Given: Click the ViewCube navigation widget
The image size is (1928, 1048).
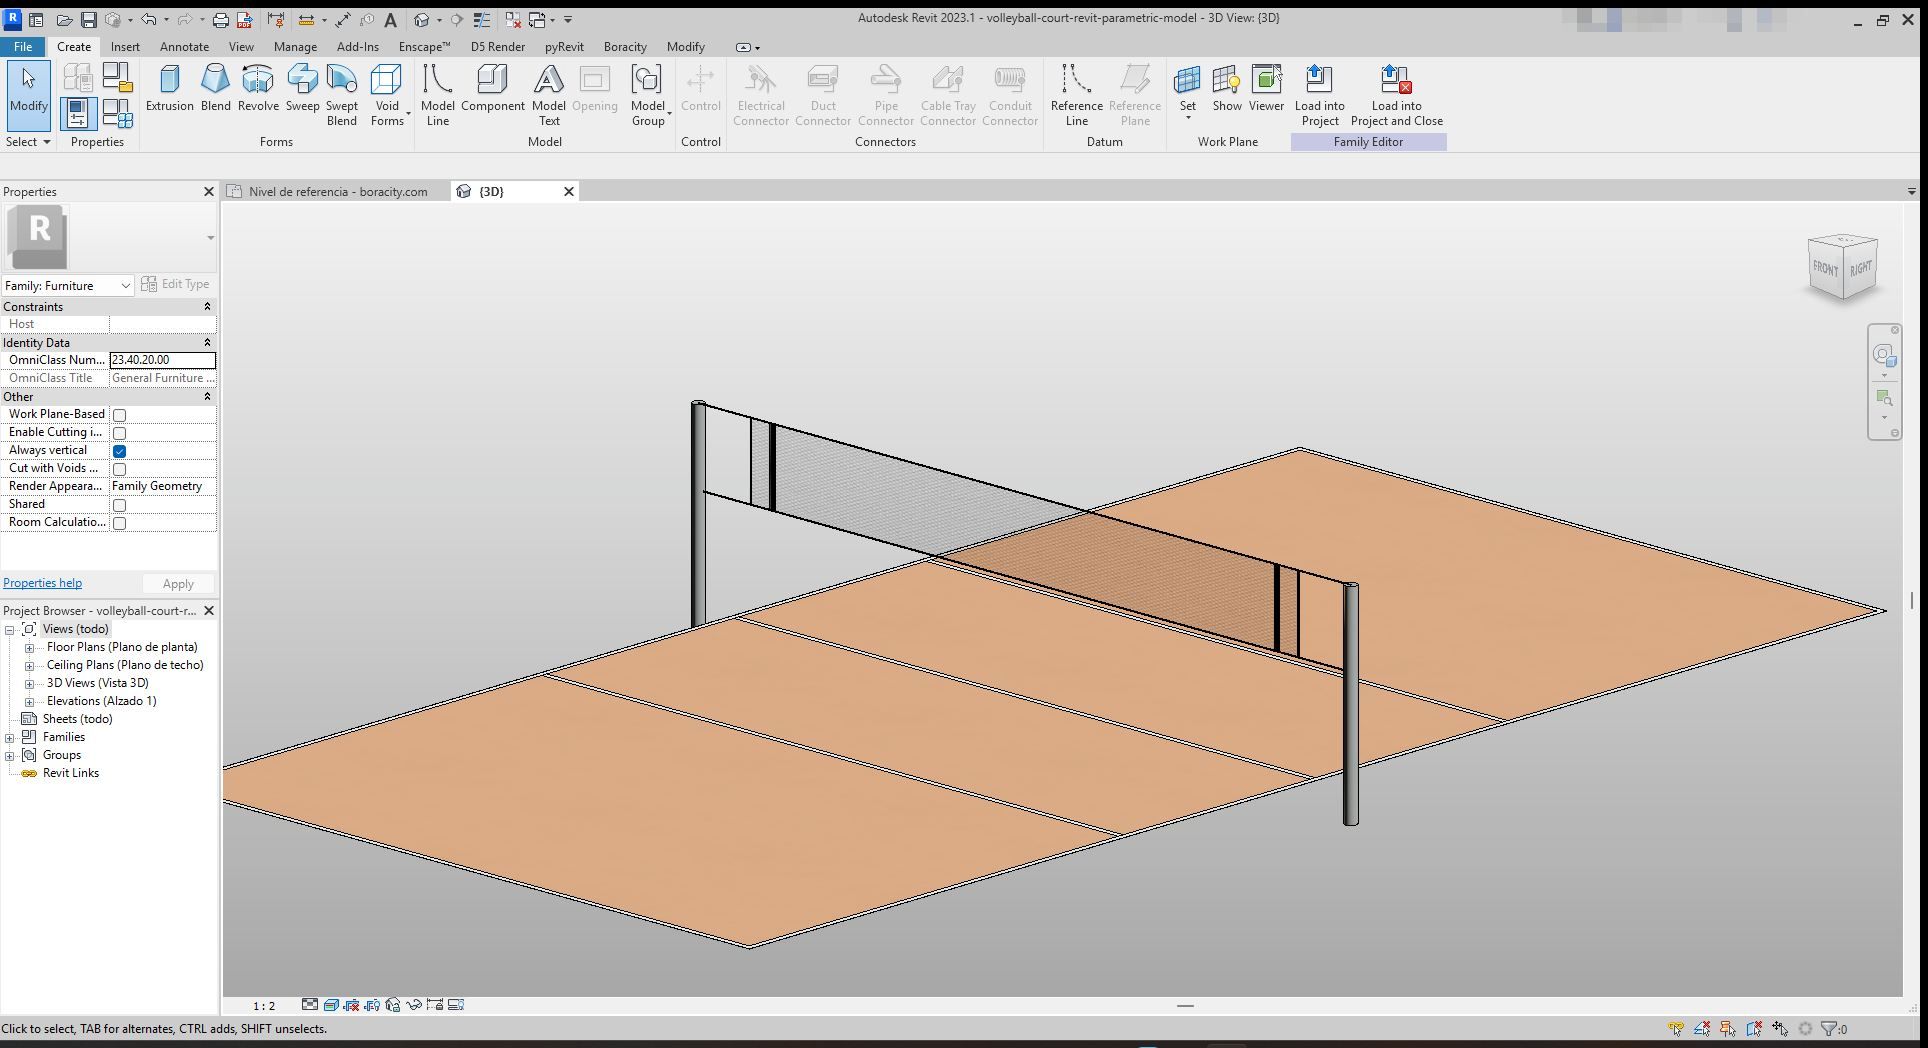Looking at the screenshot, I should tap(1843, 268).
